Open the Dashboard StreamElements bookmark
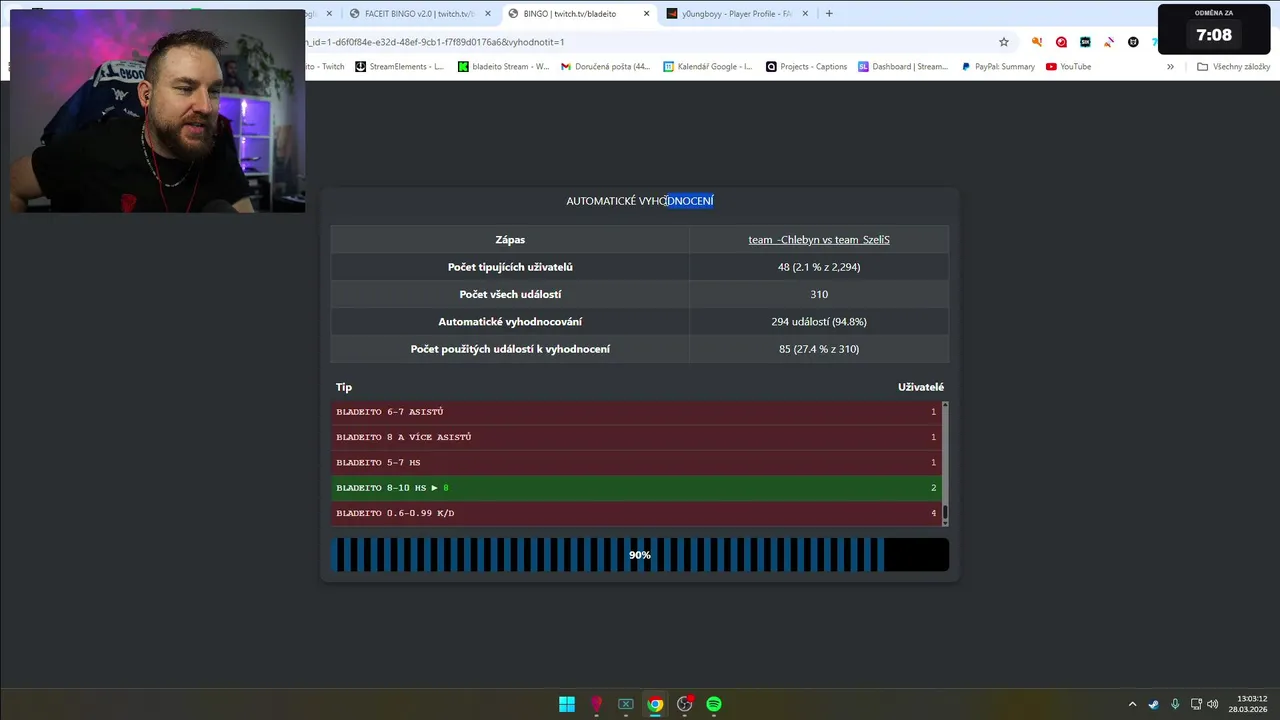 (902, 67)
